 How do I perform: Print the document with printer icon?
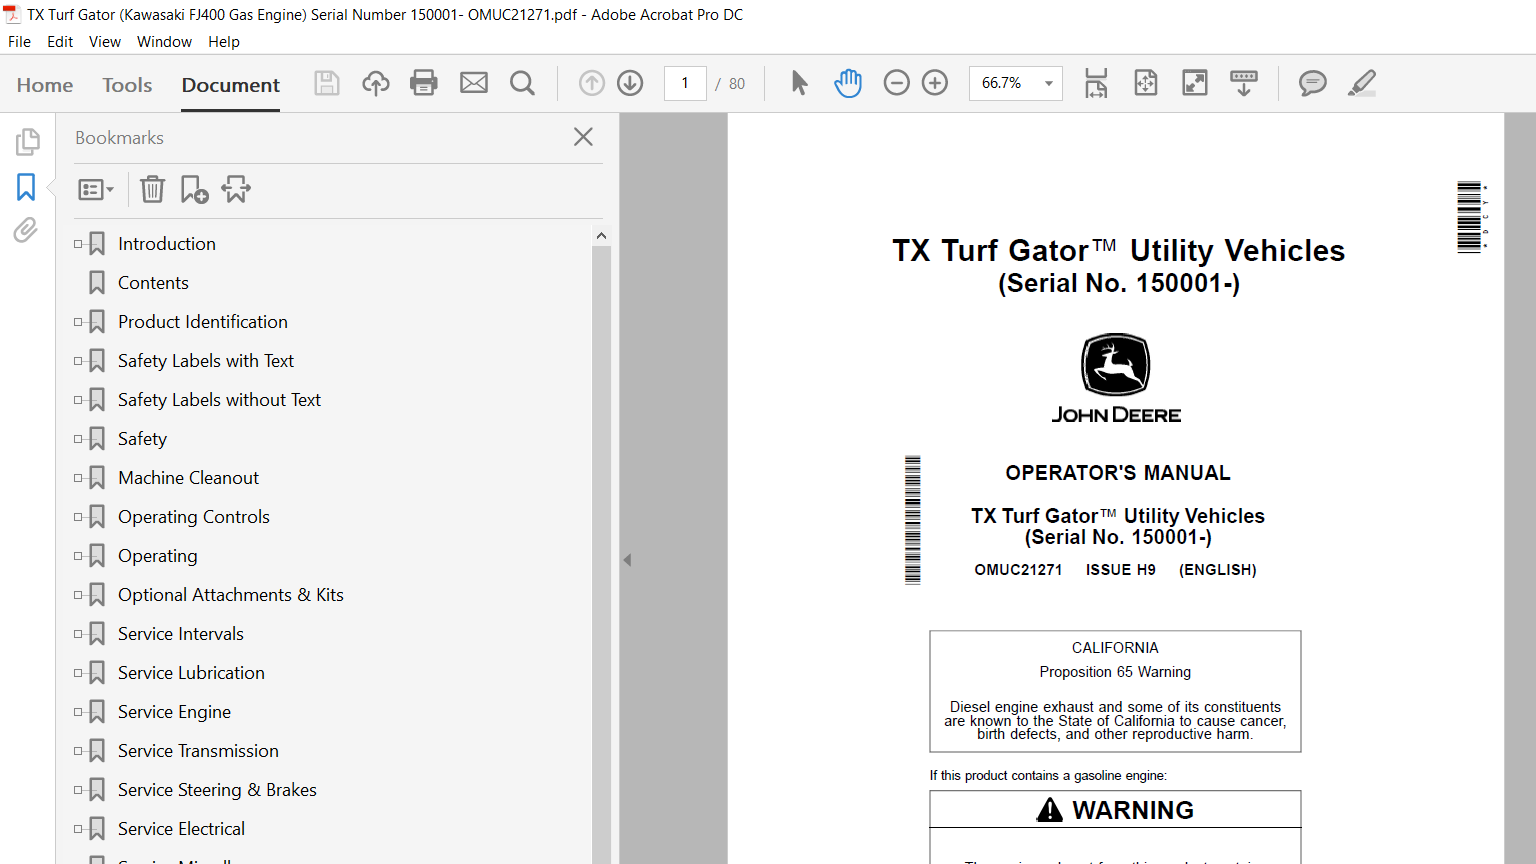[x=424, y=83]
